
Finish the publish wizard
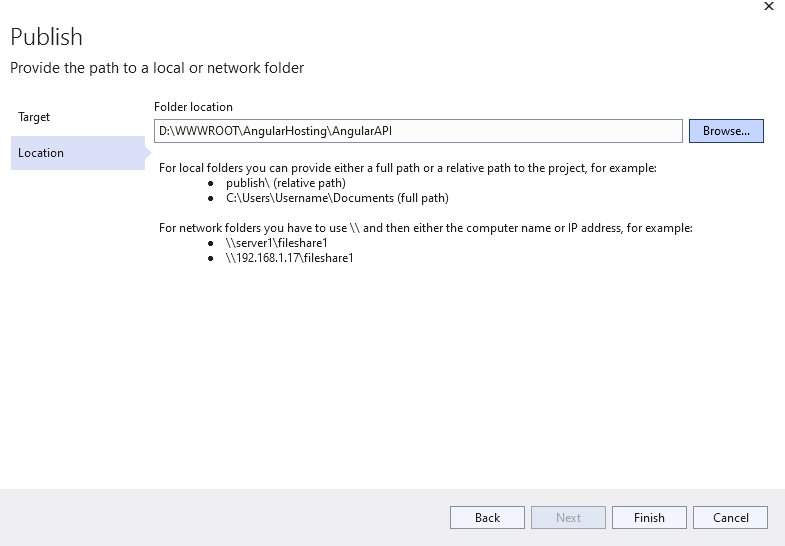(x=649, y=517)
